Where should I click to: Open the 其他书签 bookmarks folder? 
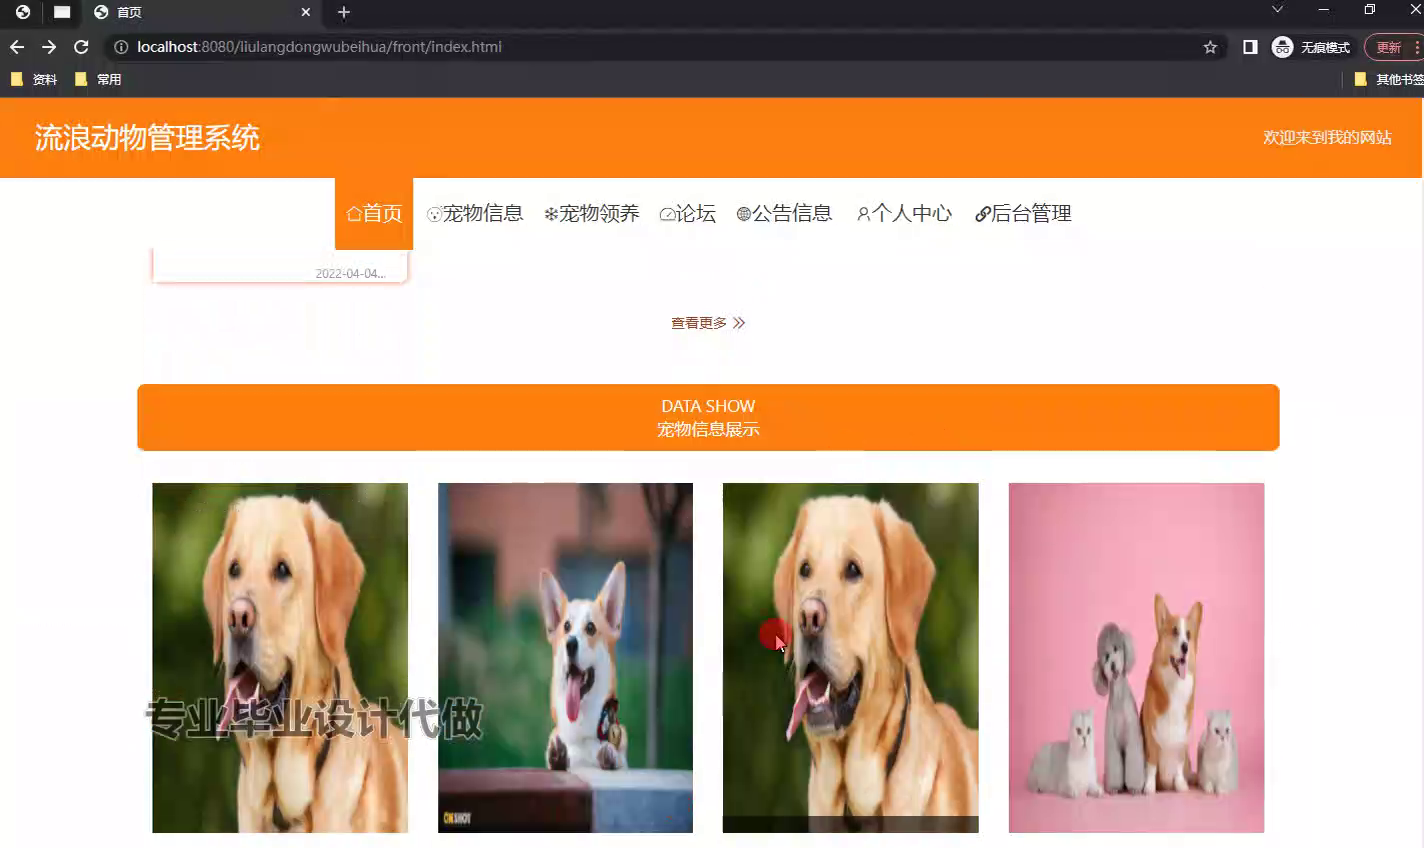[1388, 79]
